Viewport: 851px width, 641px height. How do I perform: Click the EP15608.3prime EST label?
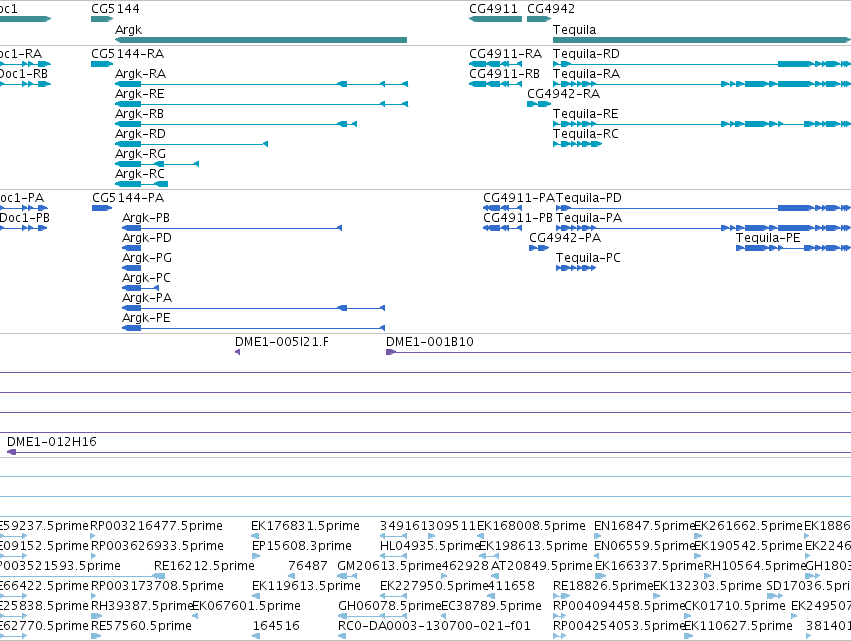pos(302,546)
